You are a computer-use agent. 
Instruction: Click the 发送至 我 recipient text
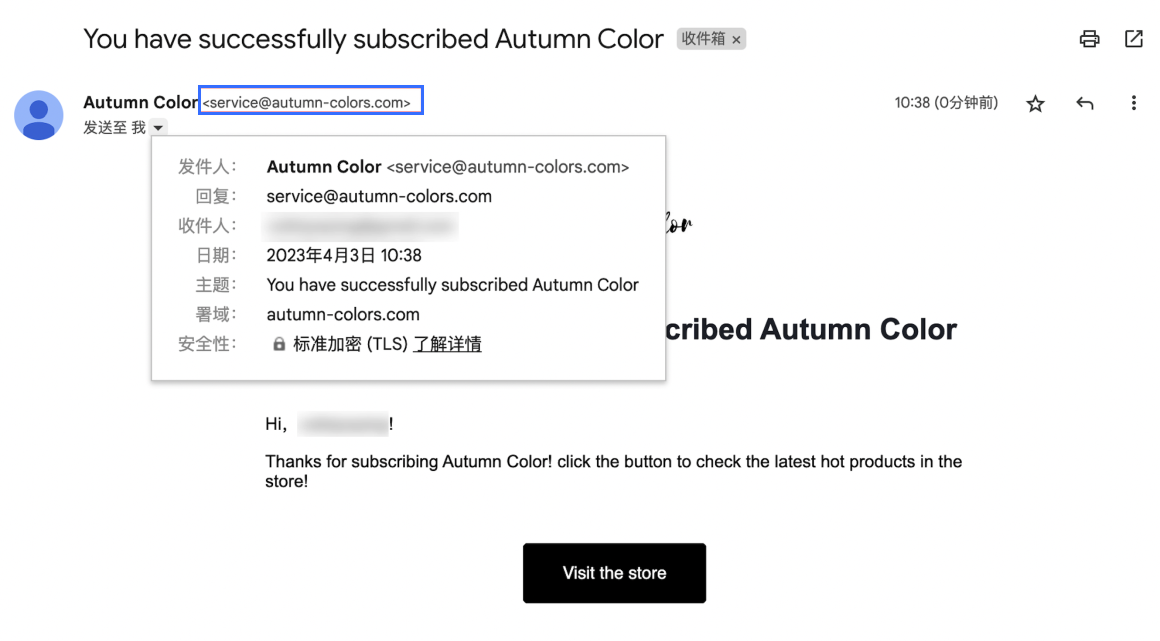pos(114,128)
